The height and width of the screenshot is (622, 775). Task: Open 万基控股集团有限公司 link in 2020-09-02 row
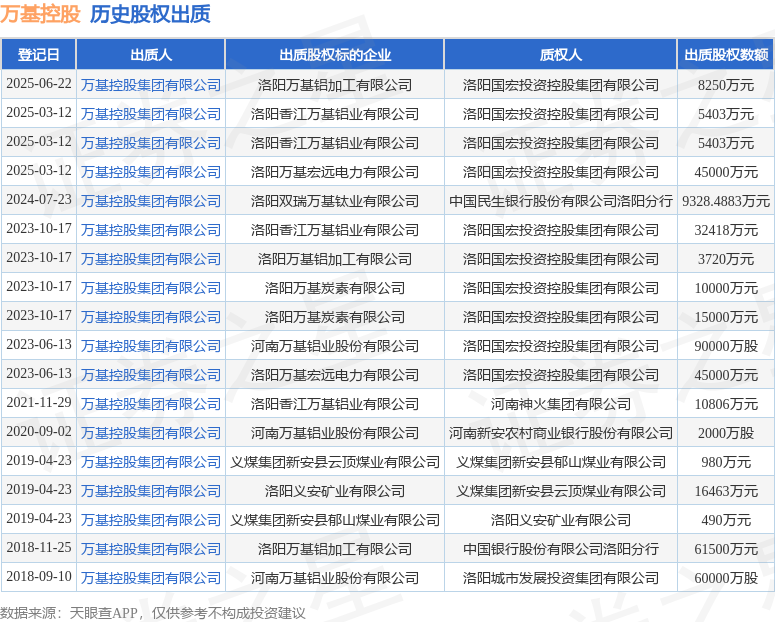151,433
